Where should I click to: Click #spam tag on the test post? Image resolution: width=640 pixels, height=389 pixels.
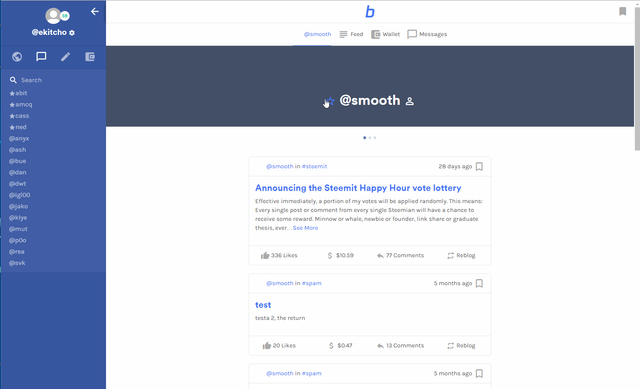311,283
